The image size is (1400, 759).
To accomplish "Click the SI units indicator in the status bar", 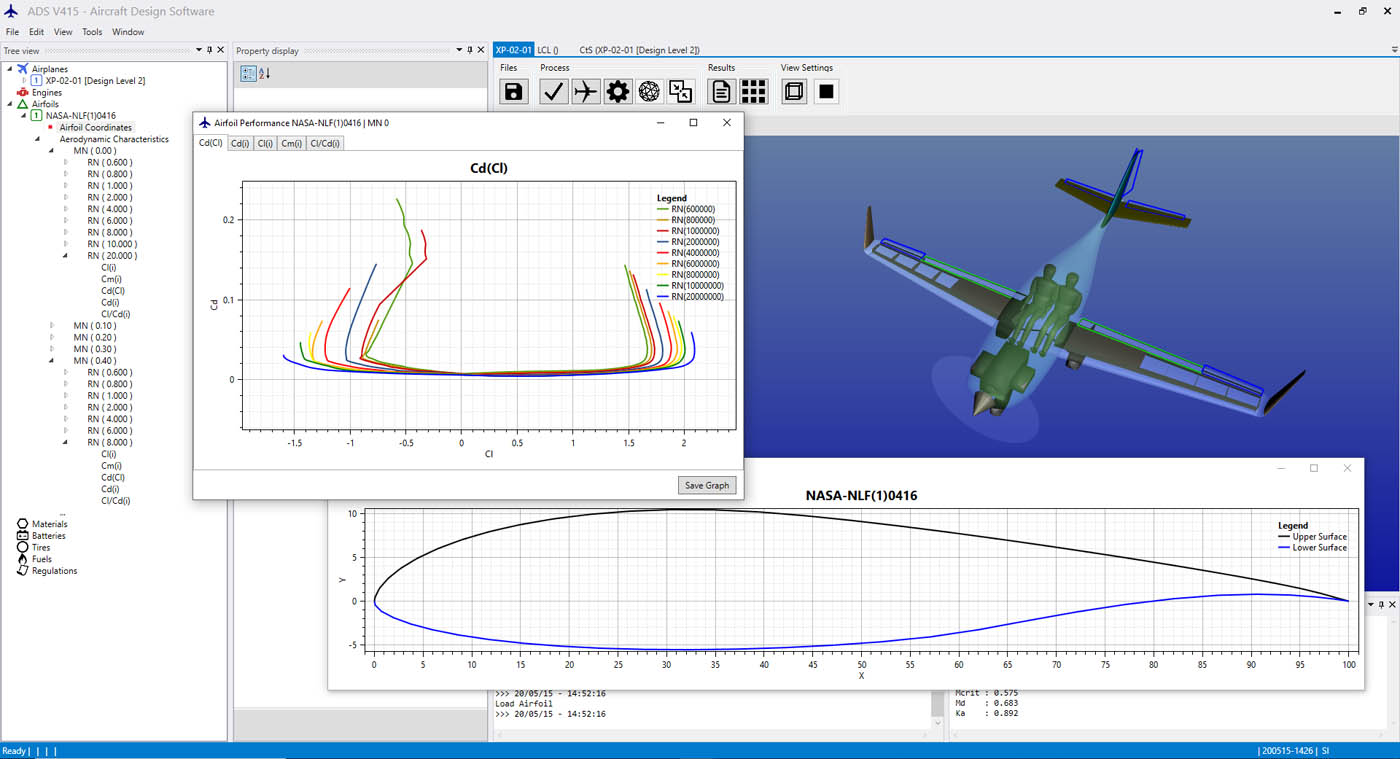I will tap(1325, 750).
